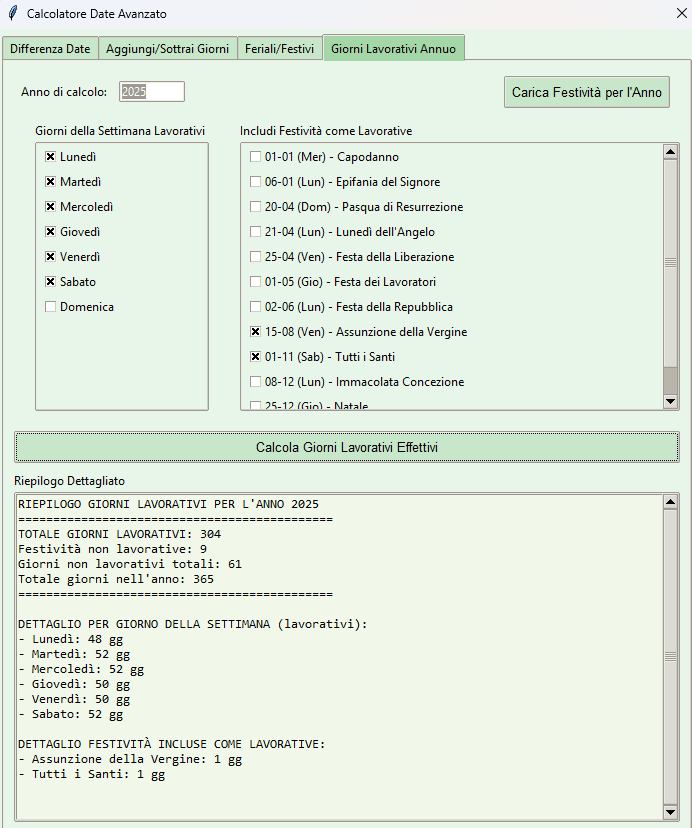Viewport: 692px width, 828px height.
Task: Check the Immacolata Concezione checkbox
Action: 255,382
